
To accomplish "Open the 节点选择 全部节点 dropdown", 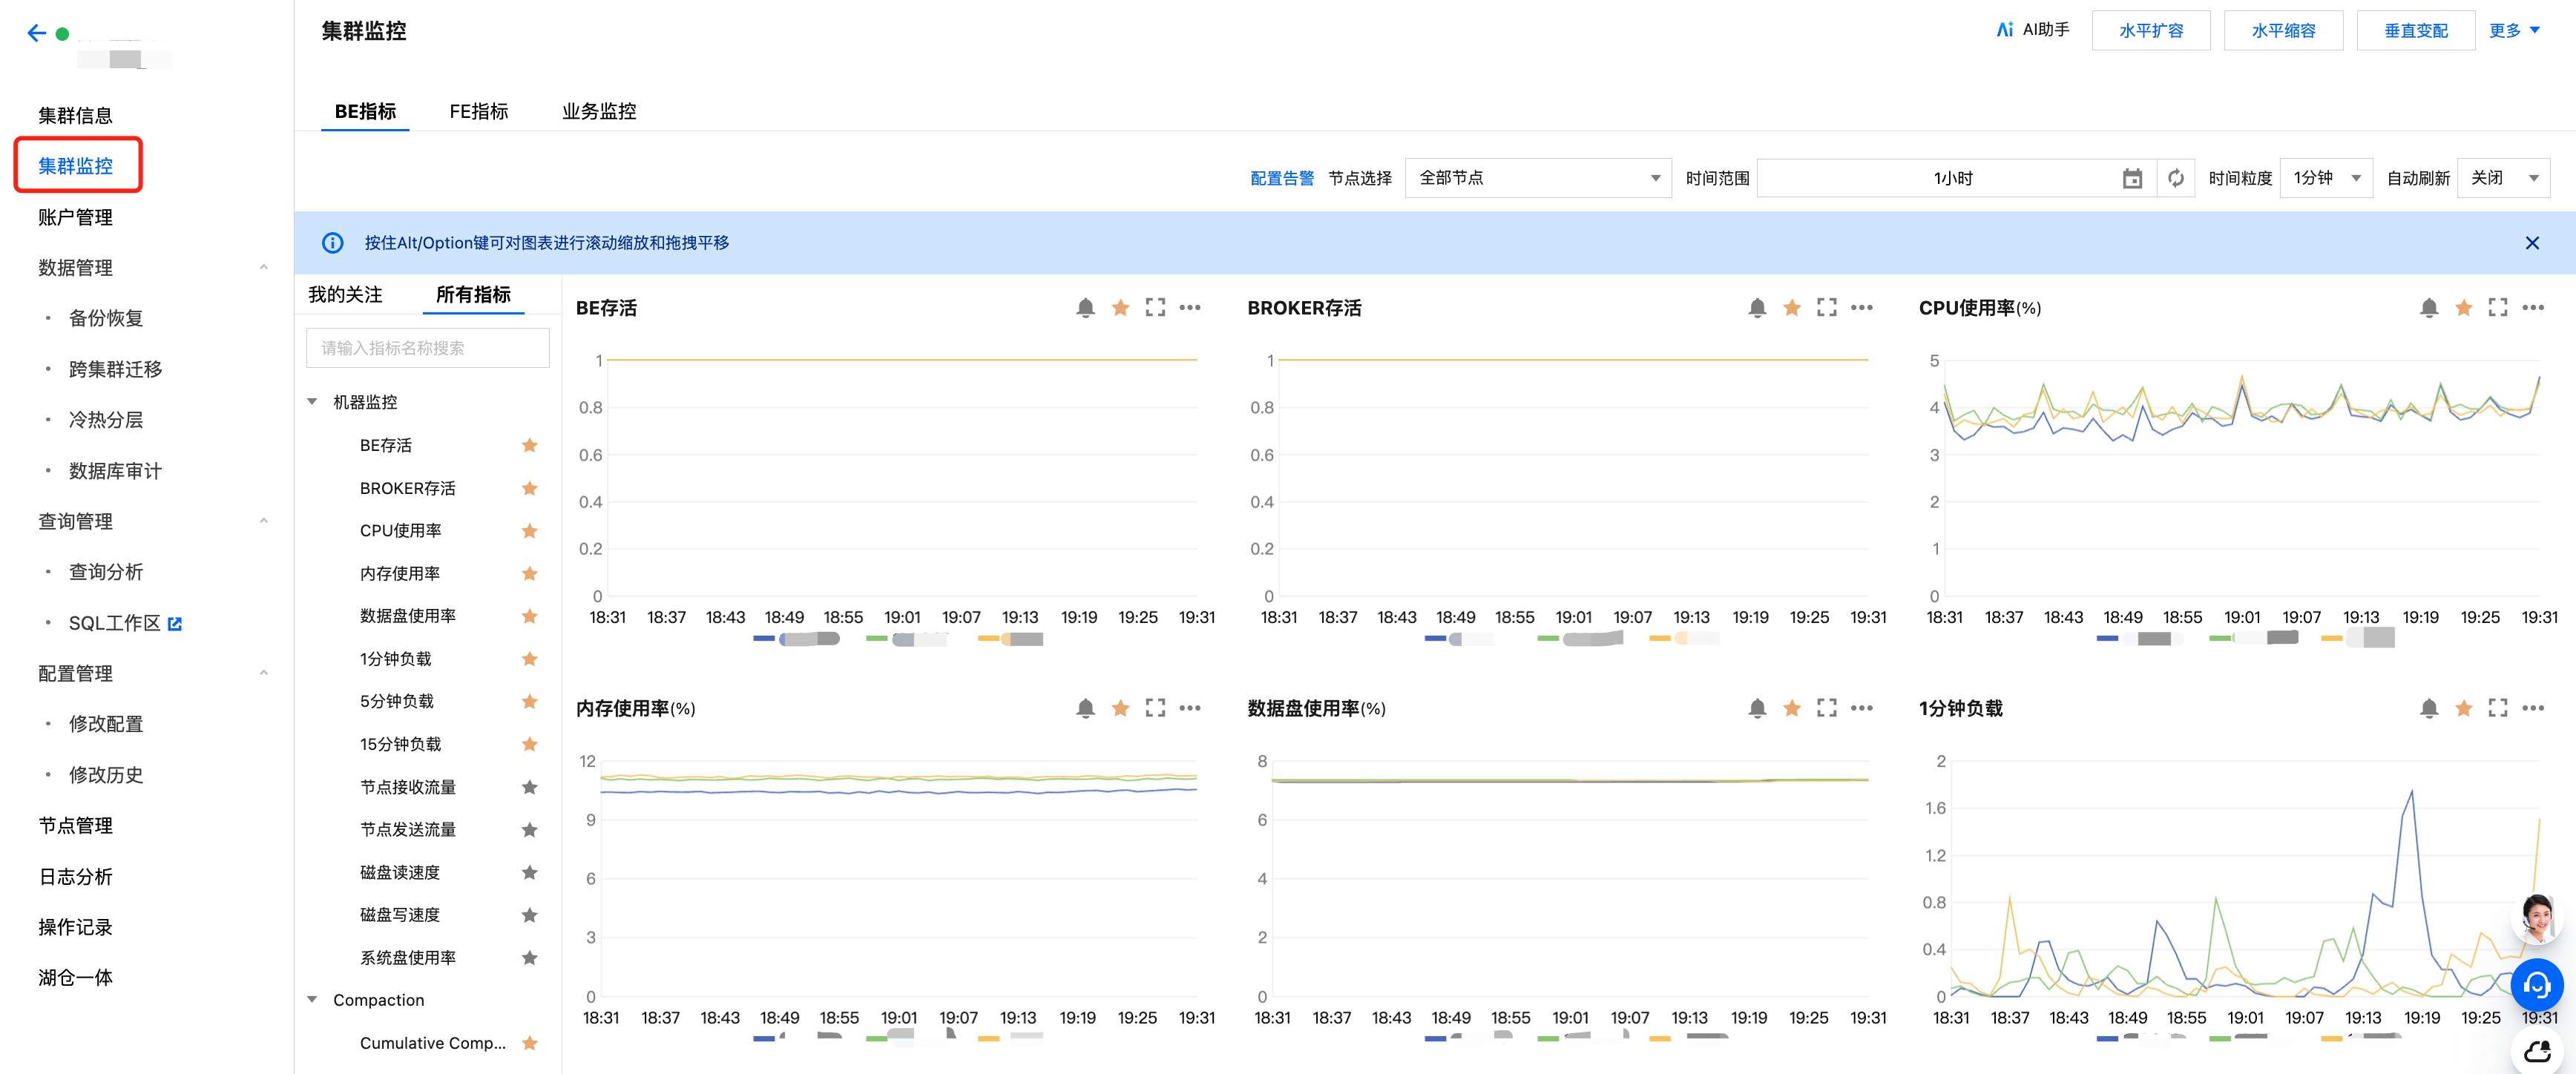I will coord(1537,179).
